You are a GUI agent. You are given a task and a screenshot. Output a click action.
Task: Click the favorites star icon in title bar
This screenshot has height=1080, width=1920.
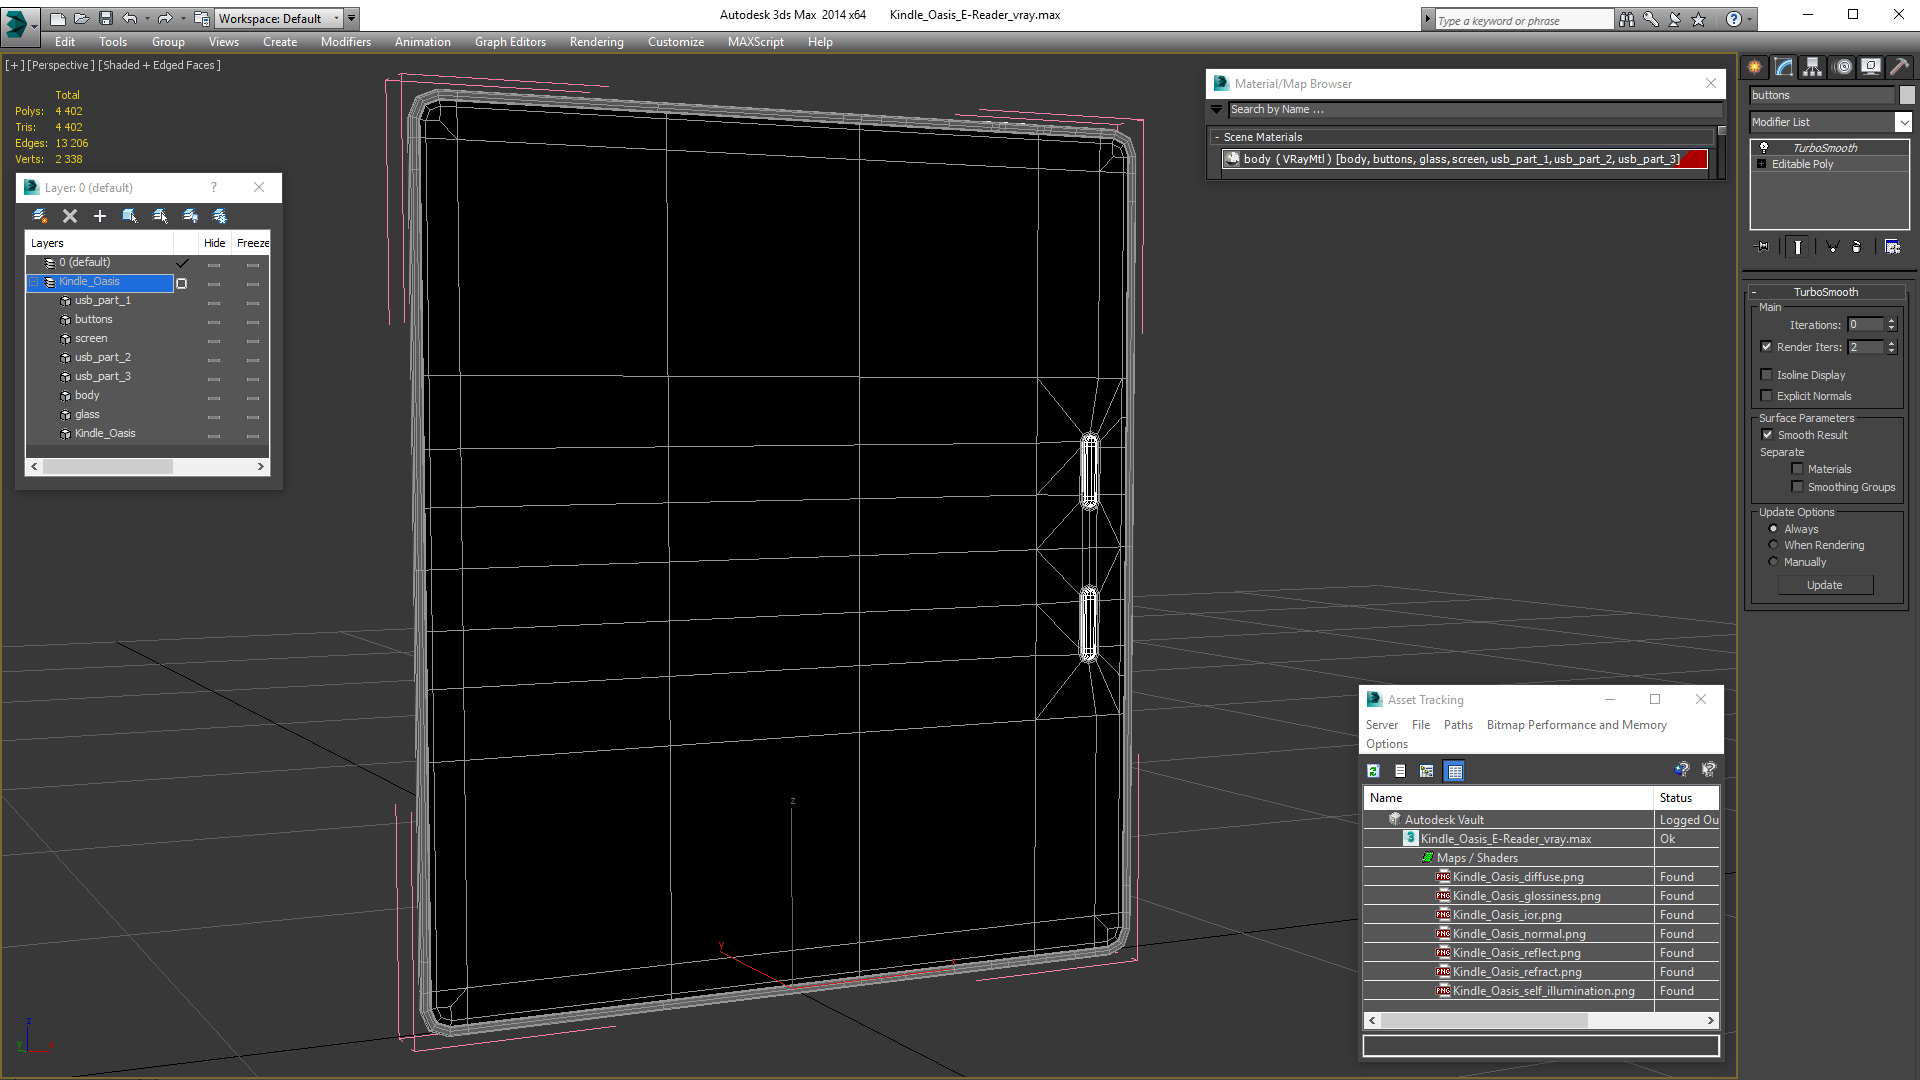pos(1698,19)
